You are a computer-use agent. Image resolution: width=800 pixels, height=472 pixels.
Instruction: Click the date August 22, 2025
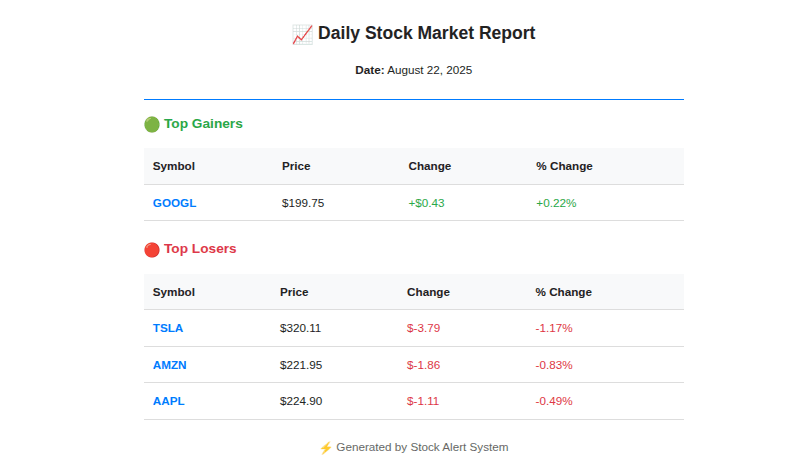[430, 70]
